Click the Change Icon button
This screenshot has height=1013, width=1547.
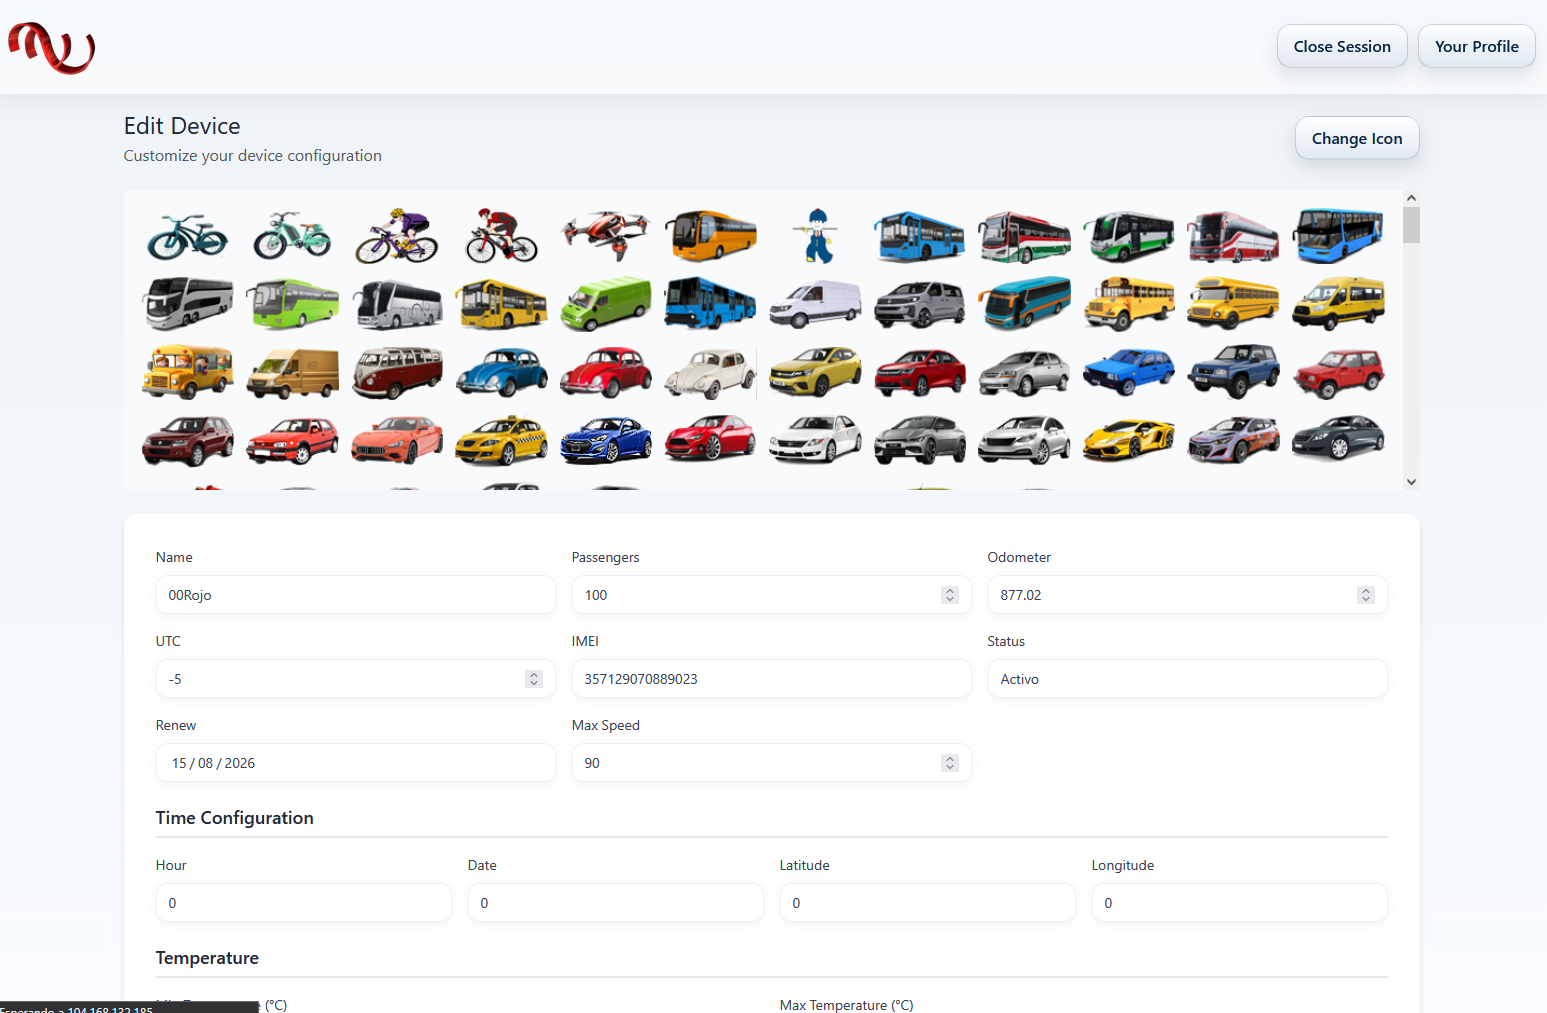[x=1357, y=138]
